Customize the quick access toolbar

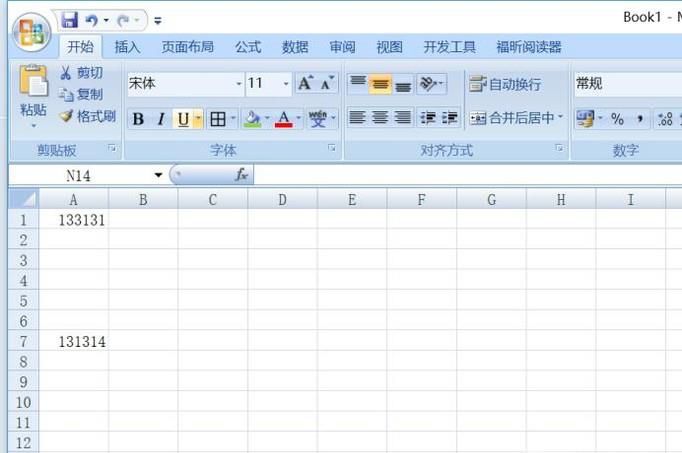[158, 20]
